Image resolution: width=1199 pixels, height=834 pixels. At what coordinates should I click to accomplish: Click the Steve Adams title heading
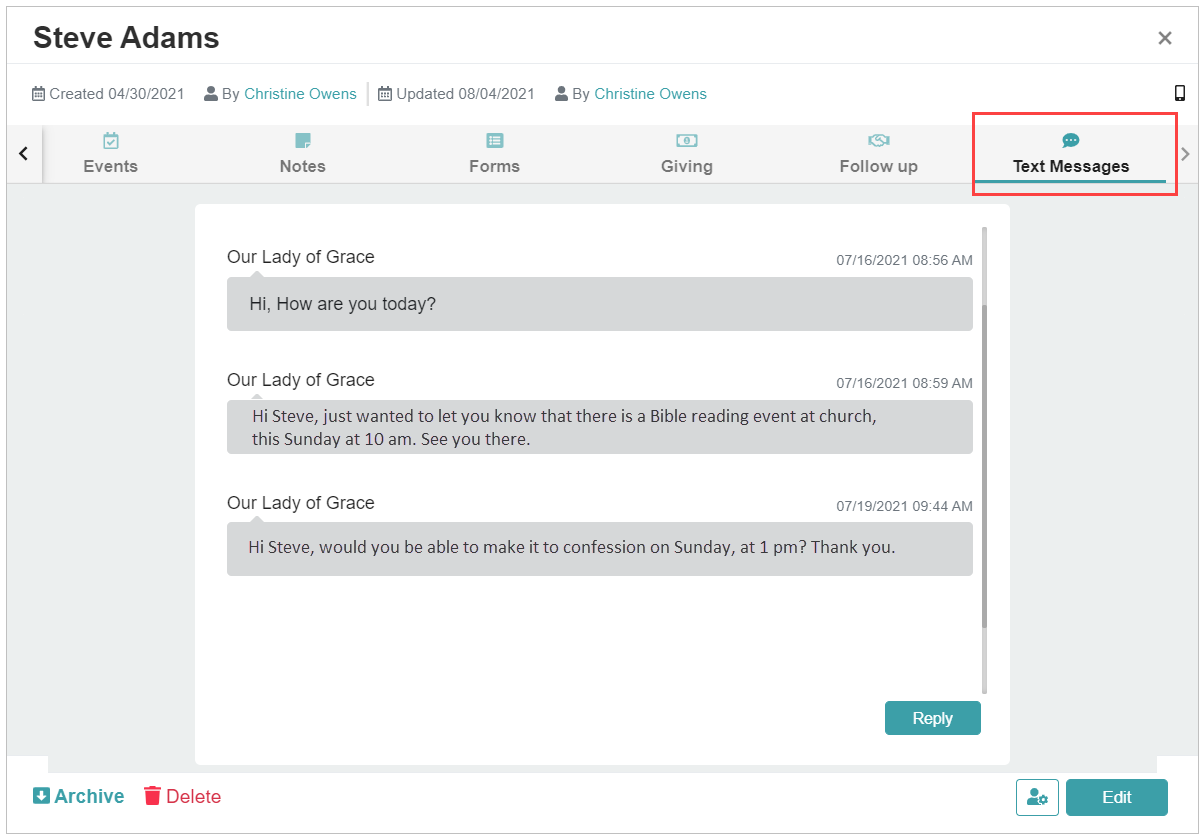click(126, 37)
